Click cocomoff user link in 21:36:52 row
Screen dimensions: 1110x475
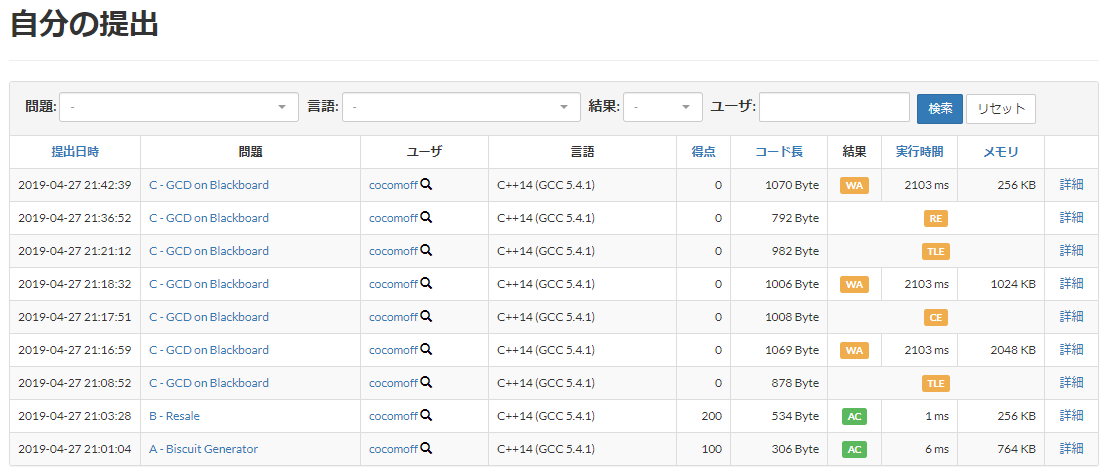click(x=394, y=218)
